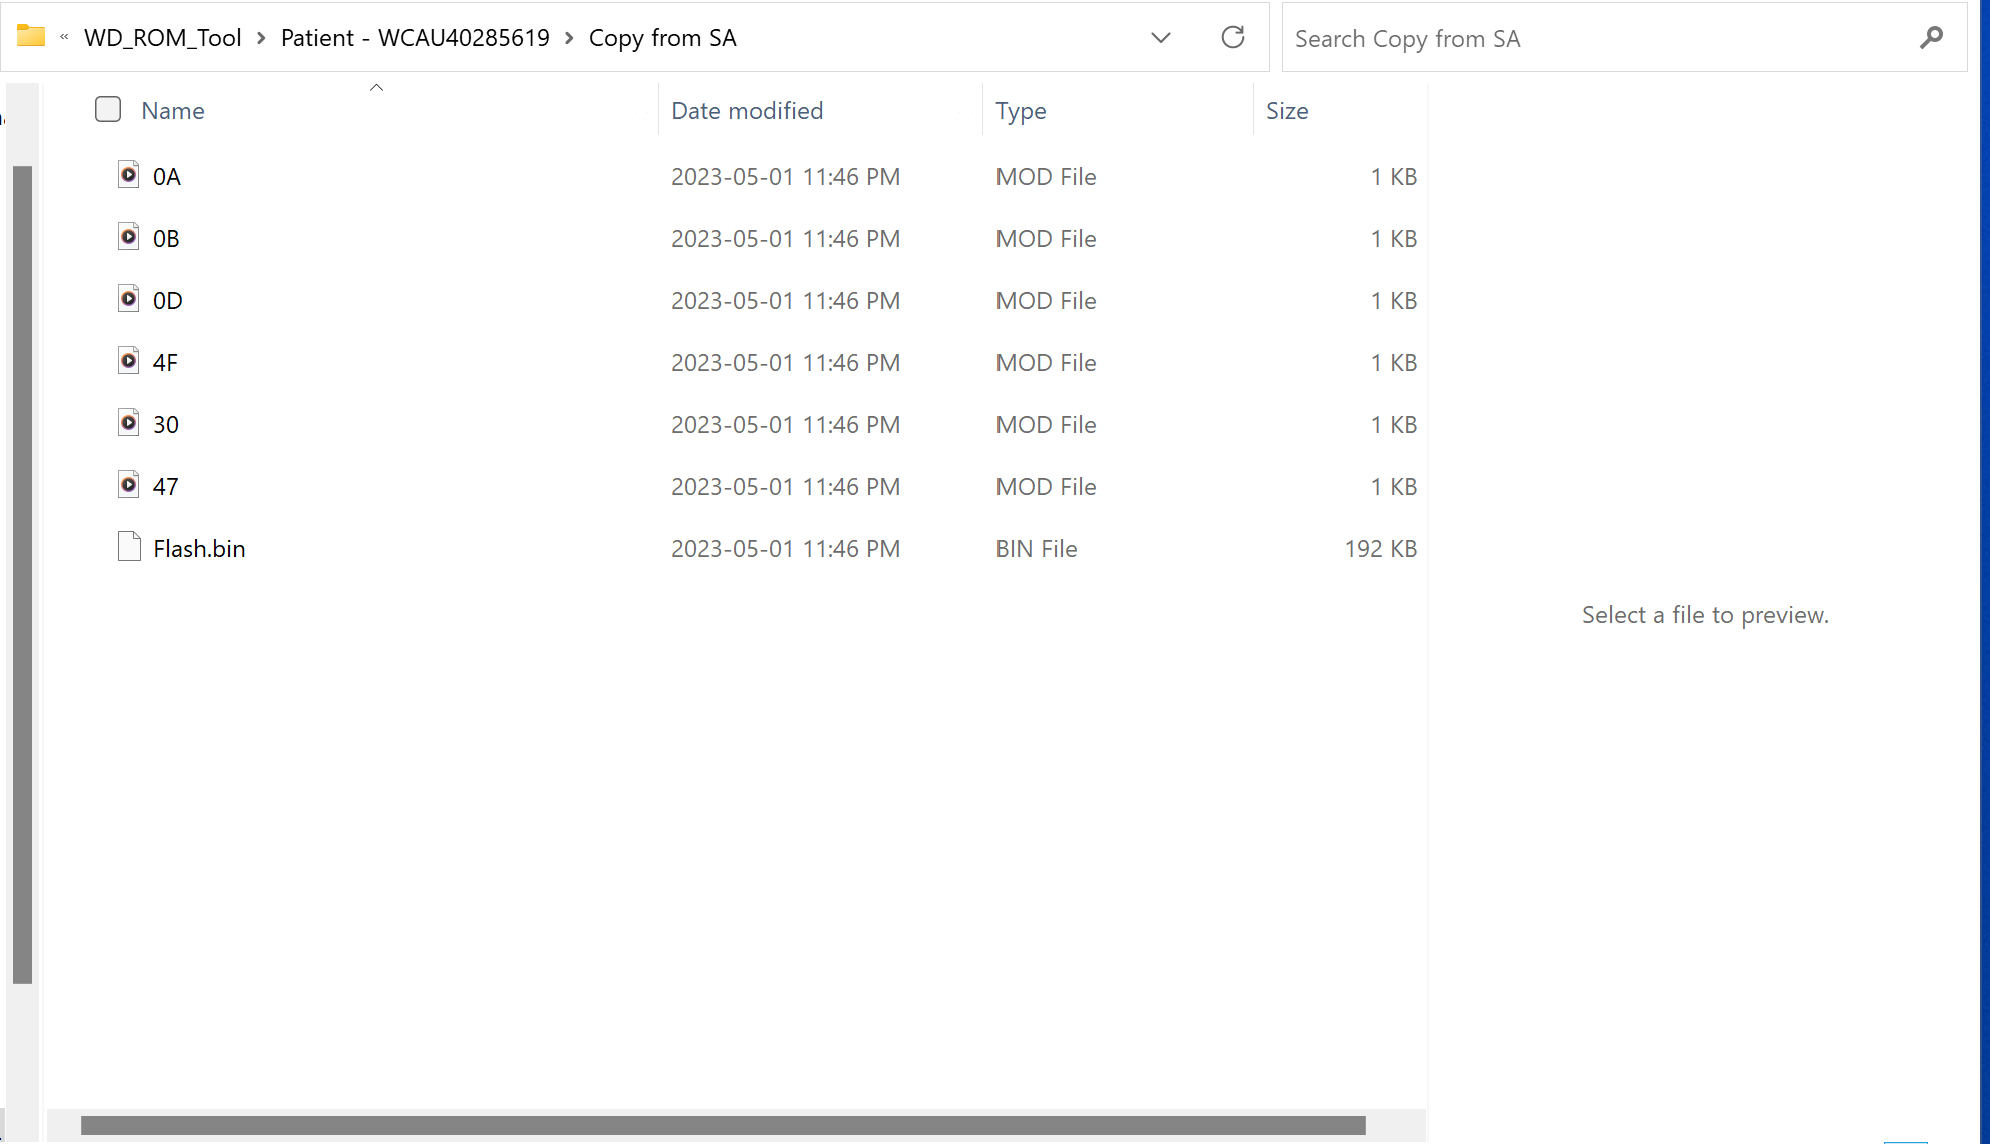Select the file named 30
This screenshot has width=1990, height=1144.
tap(166, 425)
